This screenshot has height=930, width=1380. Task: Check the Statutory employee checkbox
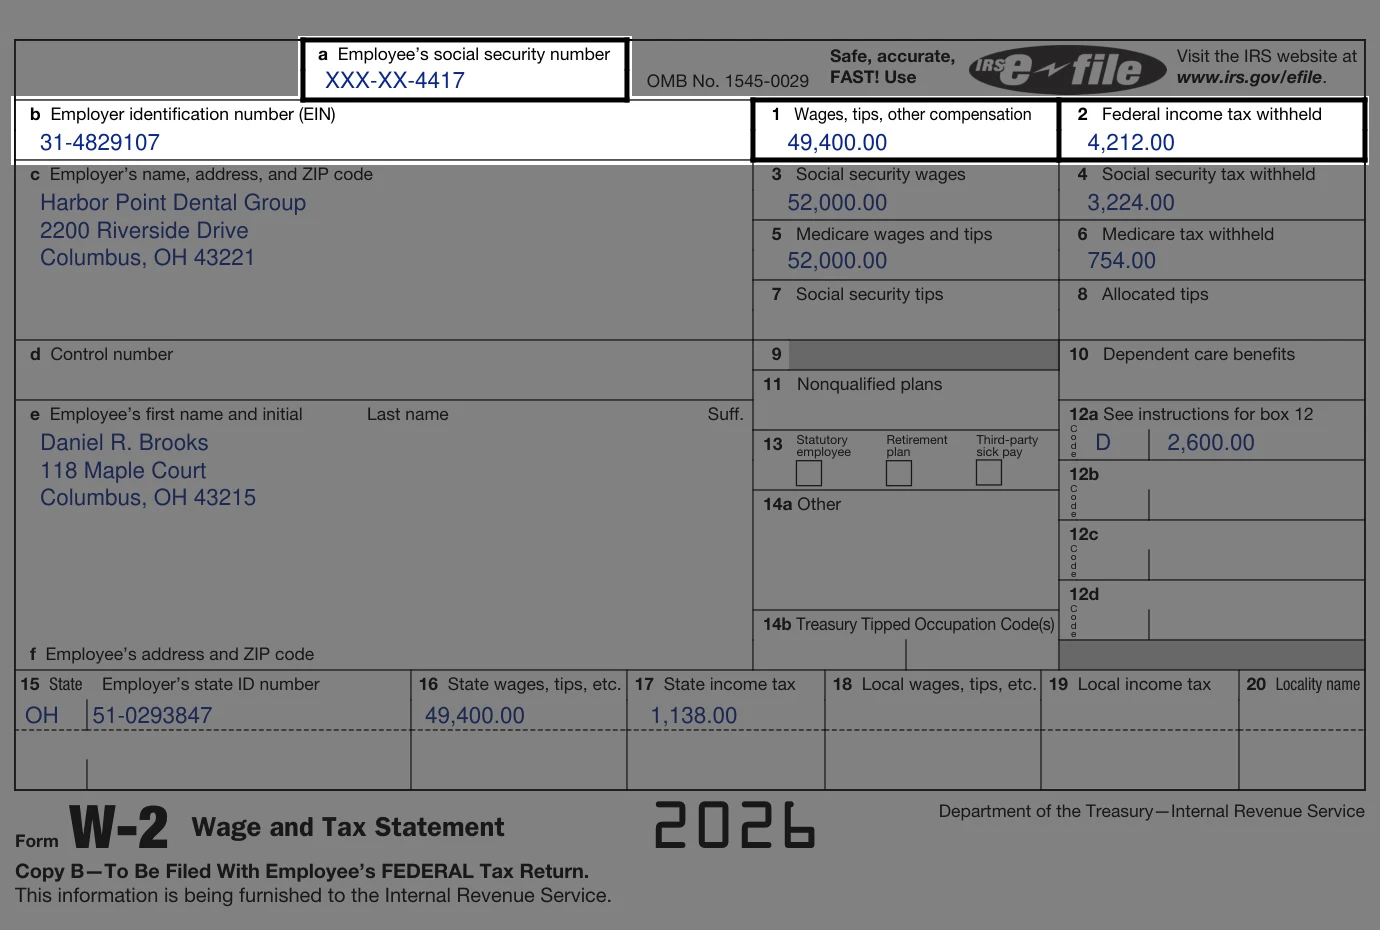pyautogui.click(x=809, y=473)
